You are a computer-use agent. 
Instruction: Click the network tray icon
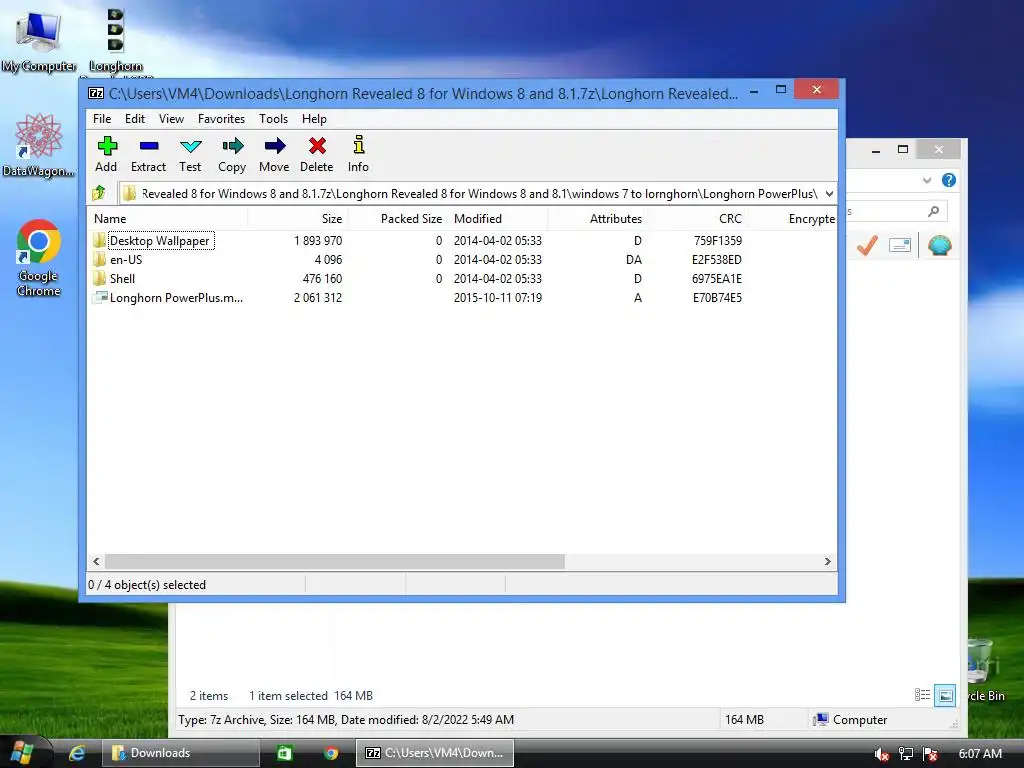[906, 754]
